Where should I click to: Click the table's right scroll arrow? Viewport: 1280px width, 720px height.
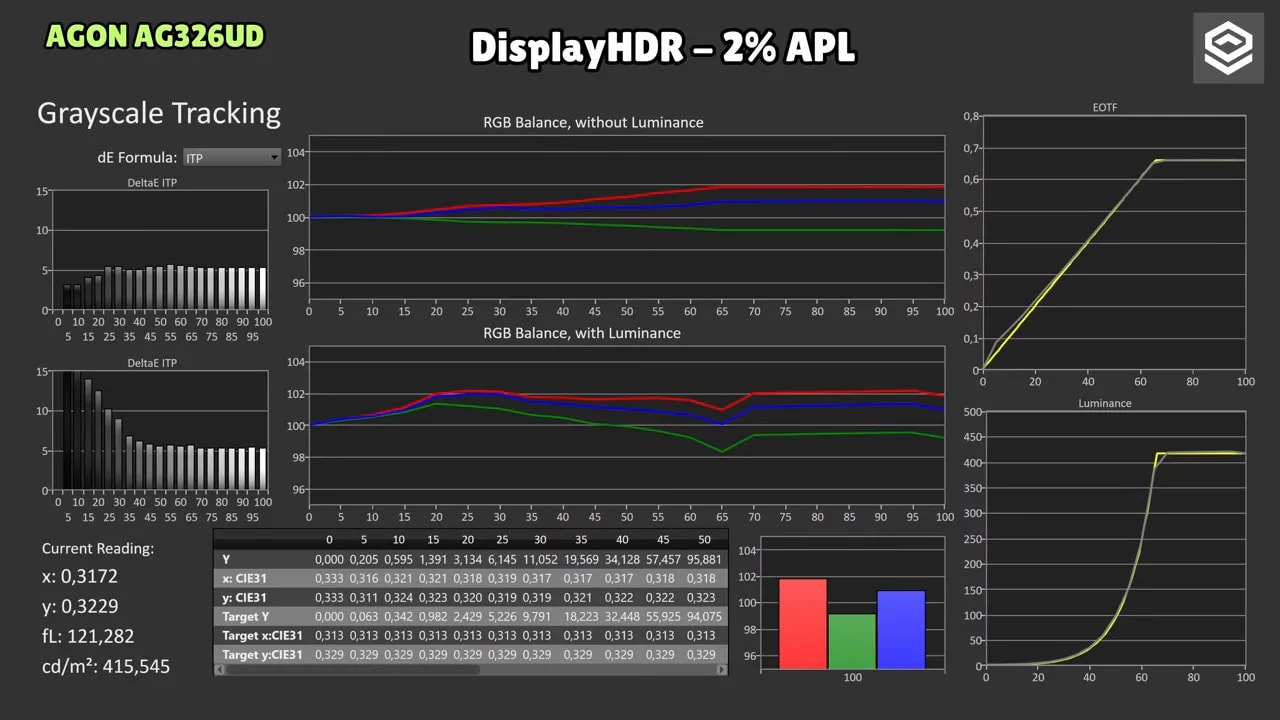point(722,670)
